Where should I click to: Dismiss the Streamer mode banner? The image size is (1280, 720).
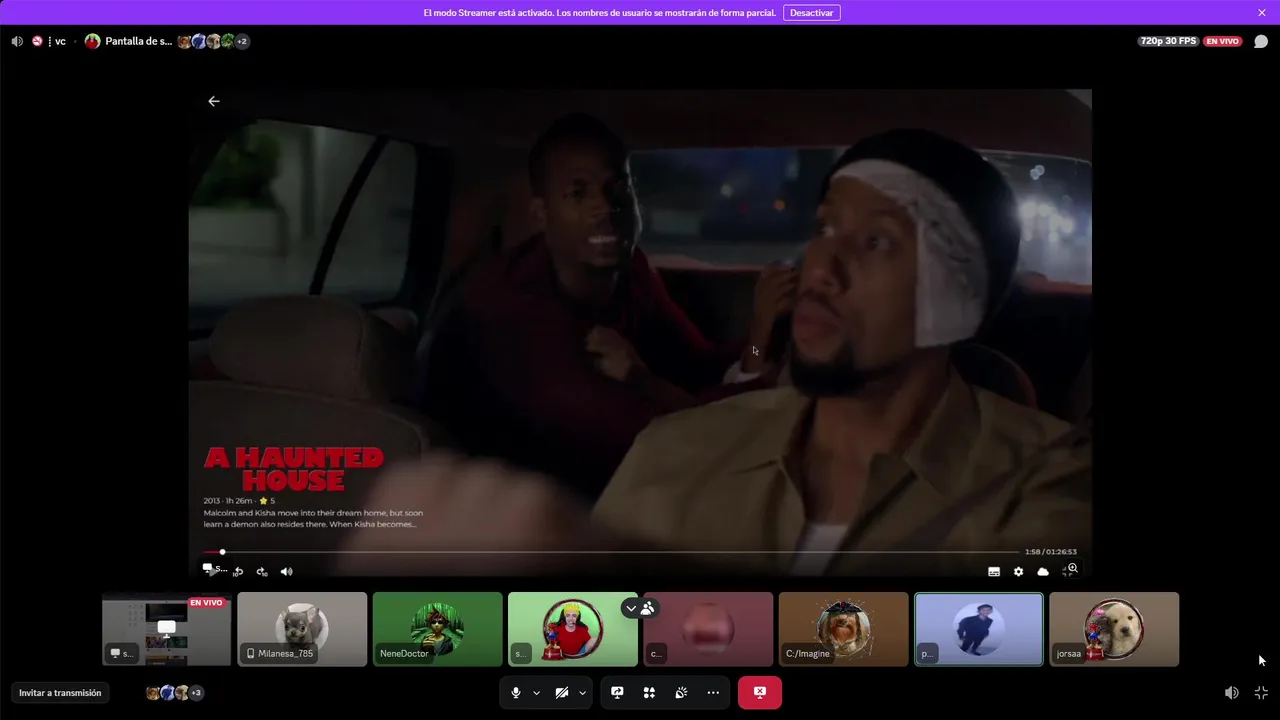coord(1261,13)
